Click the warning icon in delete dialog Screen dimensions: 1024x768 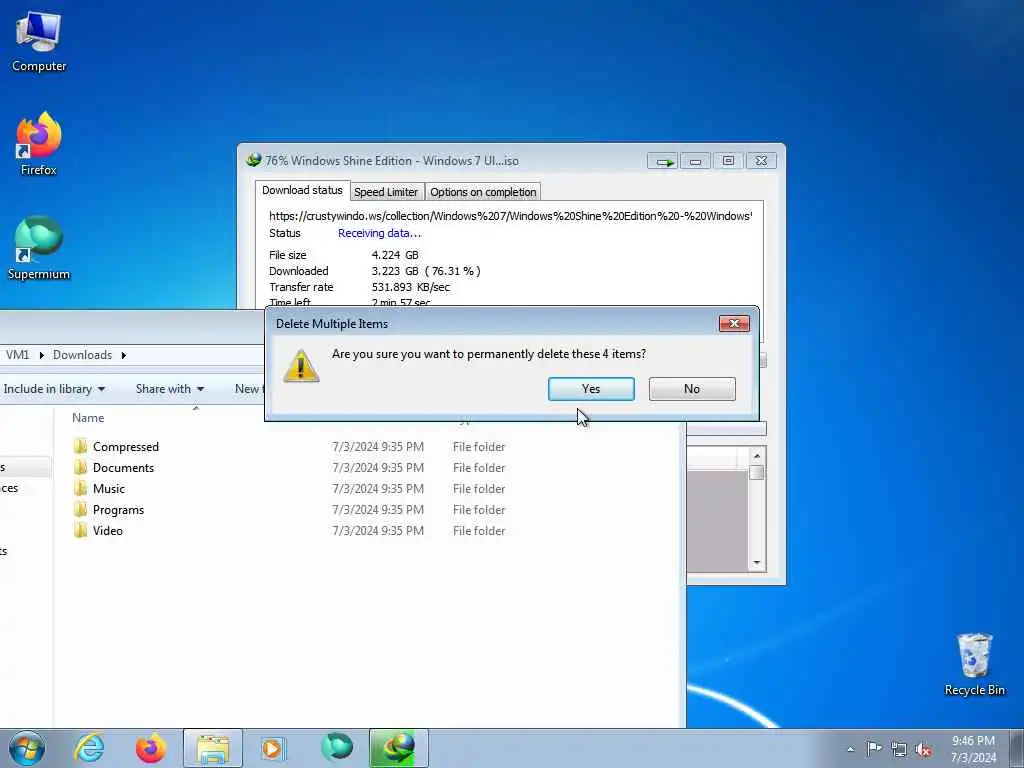(301, 366)
